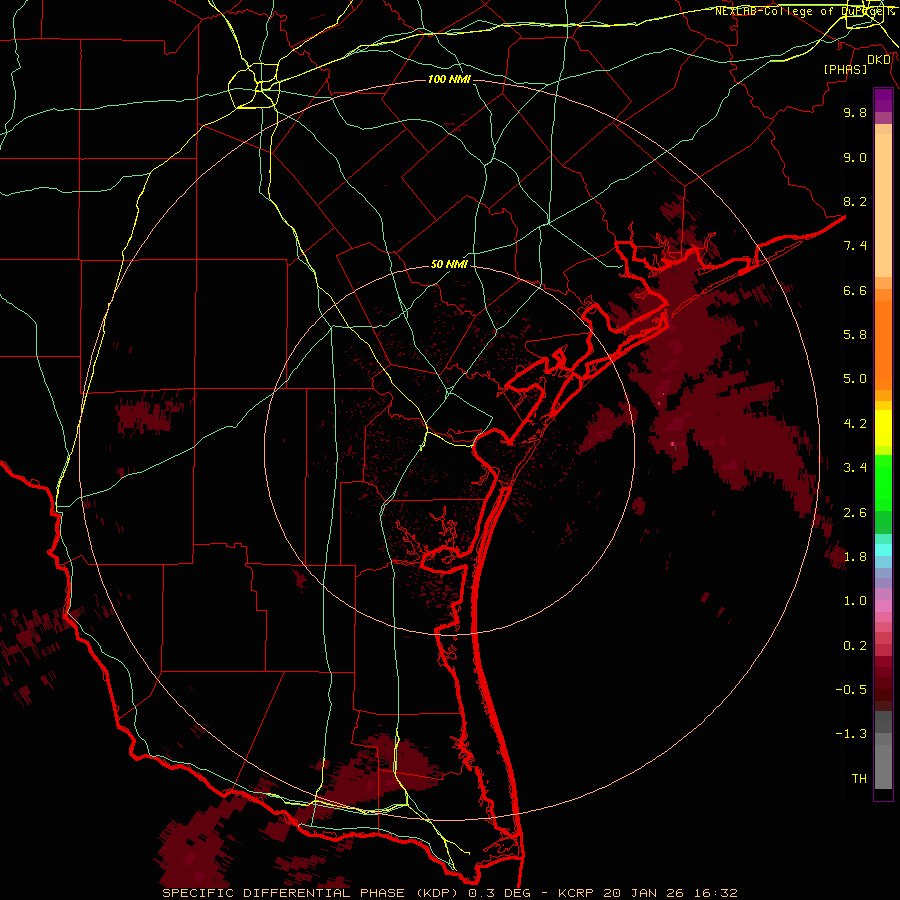Screen dimensions: 900x900
Task: Click the TH threshold legend label
Action: click(859, 779)
